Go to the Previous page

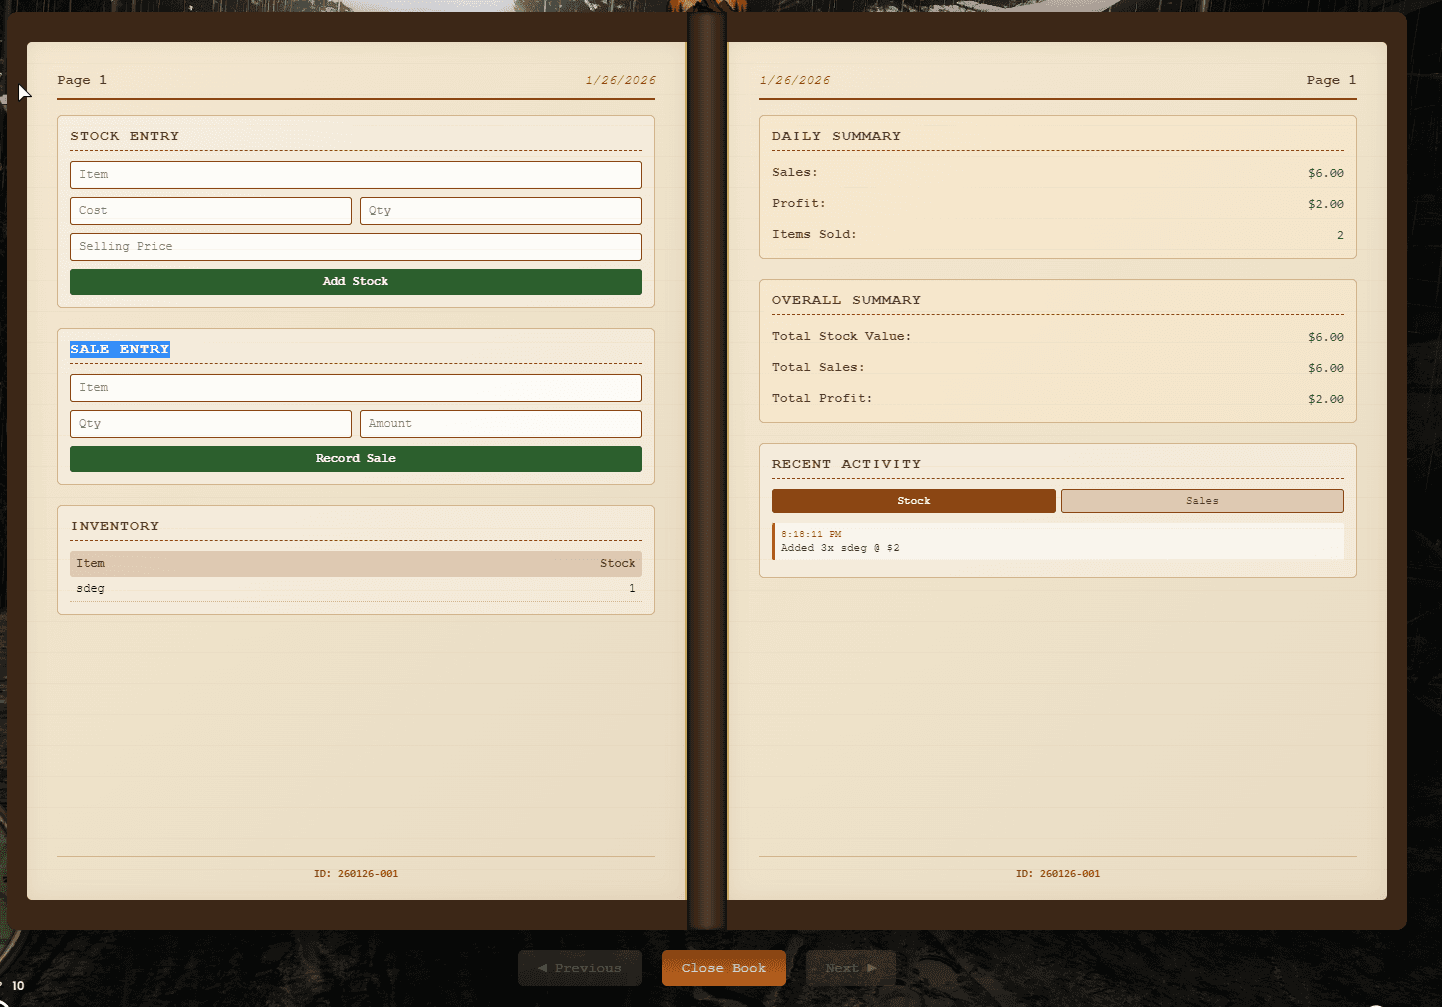[580, 968]
